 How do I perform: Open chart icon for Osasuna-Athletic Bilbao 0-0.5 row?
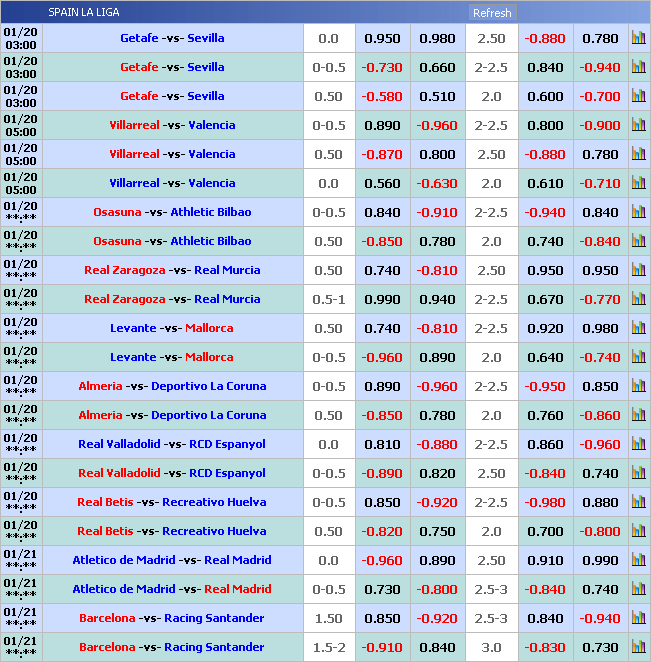638,213
